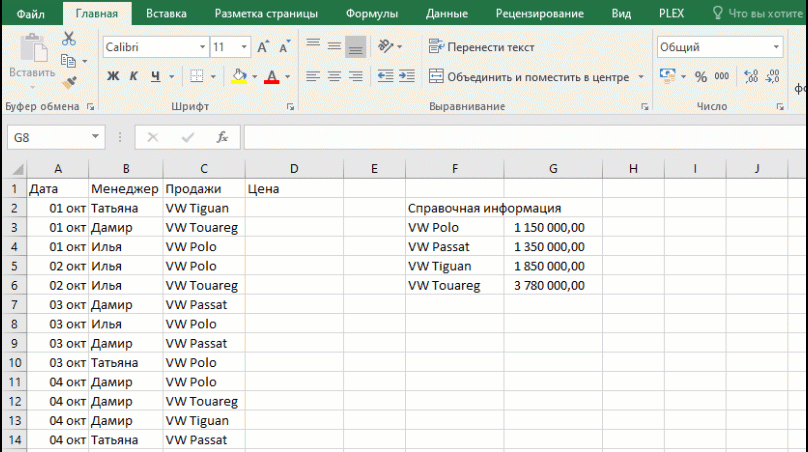Screen dimensions: 808x452
Task: Toggle bold Ж formatting
Action: coord(113,76)
